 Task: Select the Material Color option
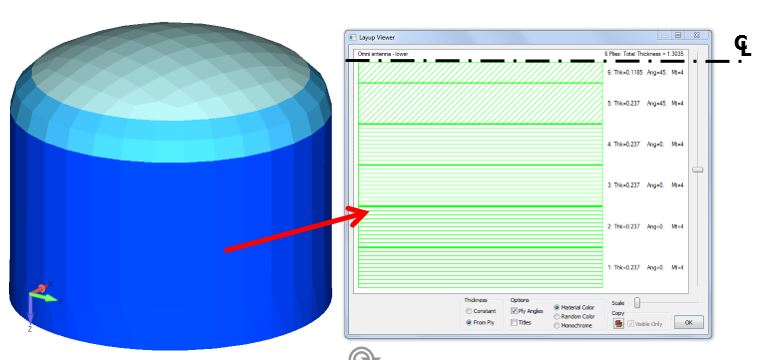click(556, 308)
